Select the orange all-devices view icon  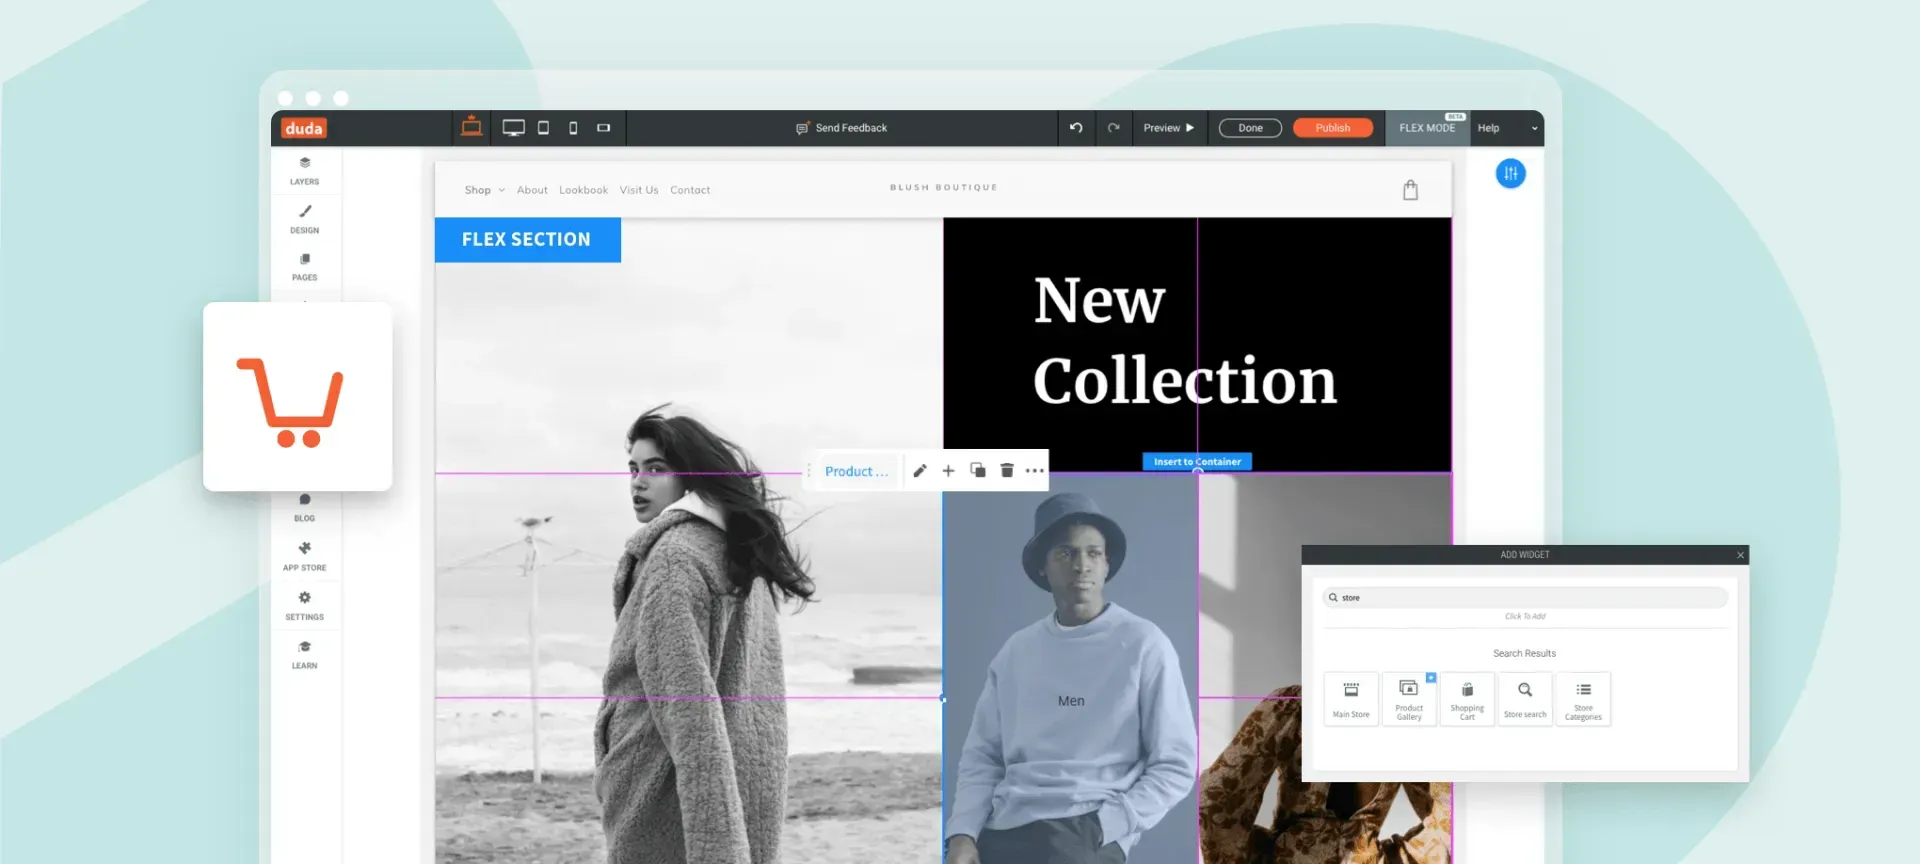[471, 127]
